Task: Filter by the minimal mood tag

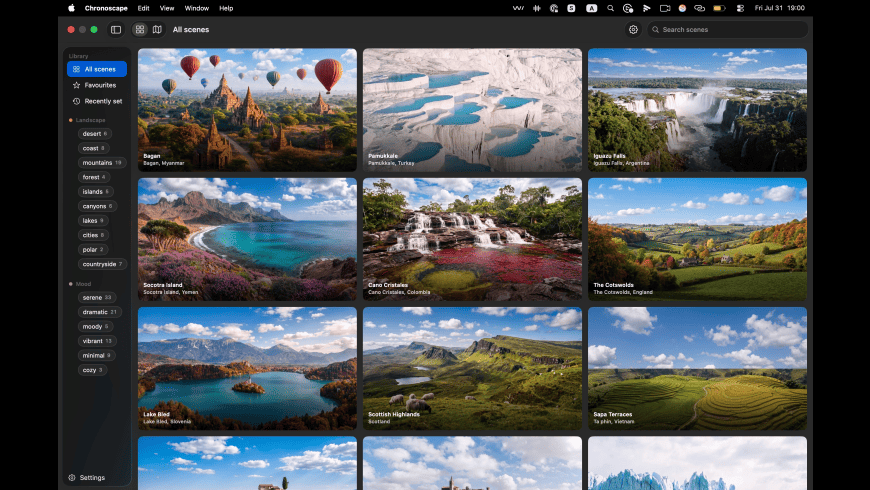Action: click(97, 355)
